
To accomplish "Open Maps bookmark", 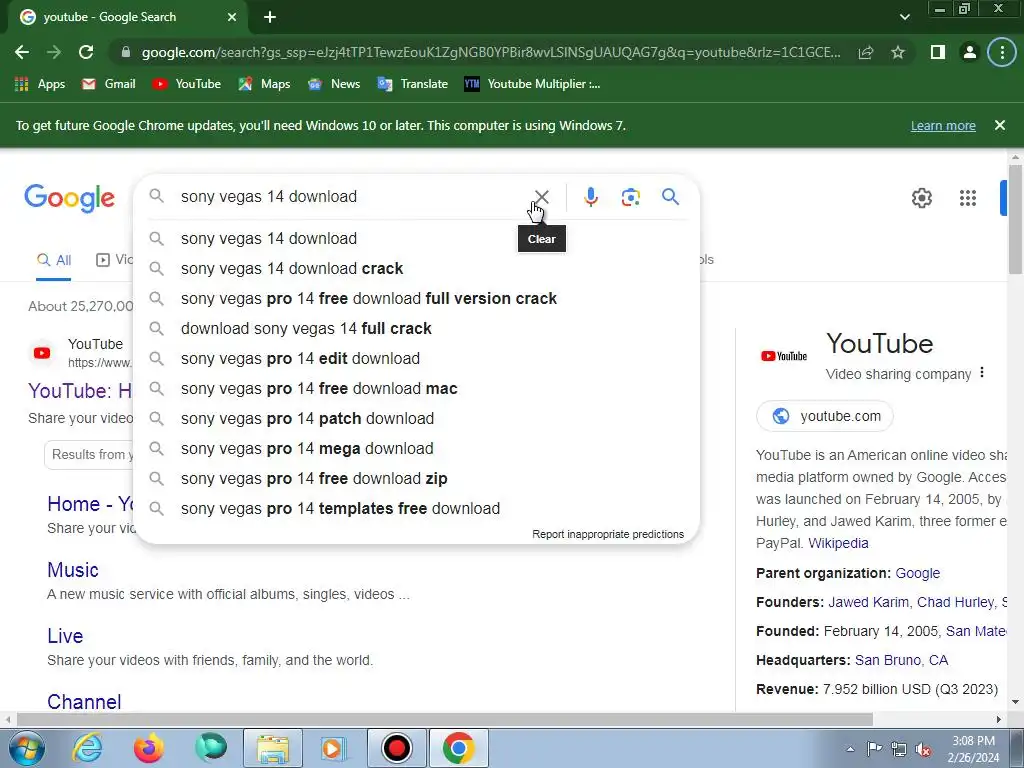I will (264, 84).
